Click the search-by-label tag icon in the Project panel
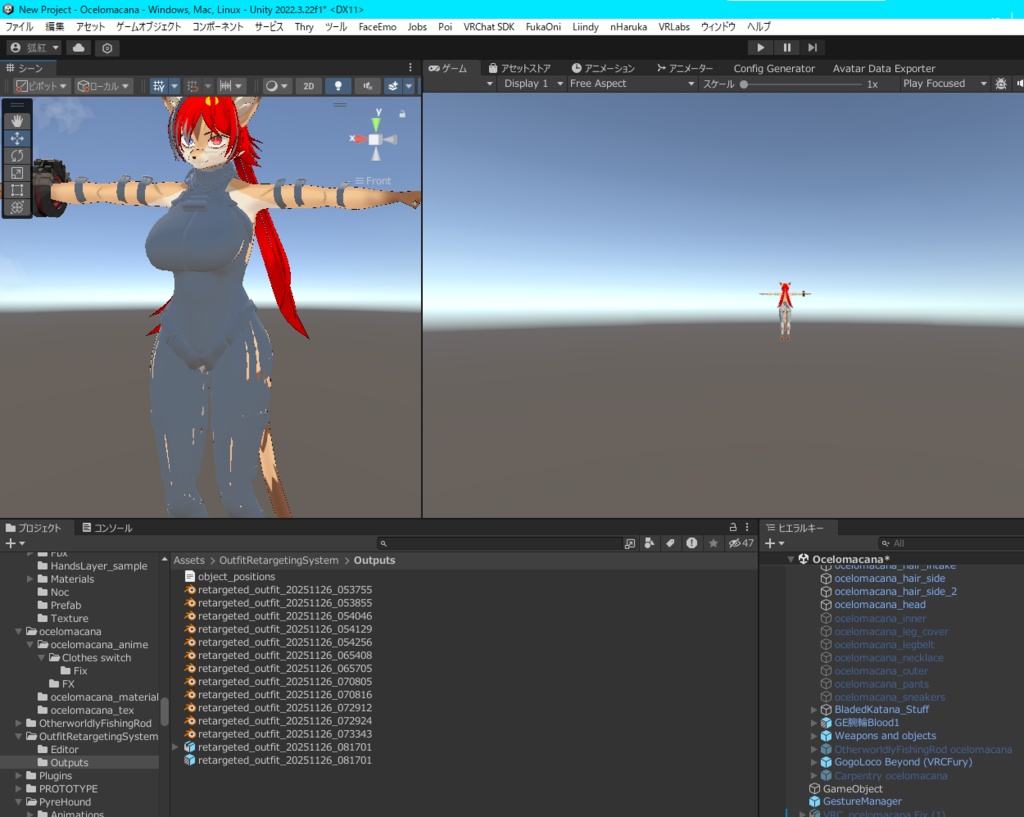Viewport: 1024px width, 817px height. click(x=670, y=543)
